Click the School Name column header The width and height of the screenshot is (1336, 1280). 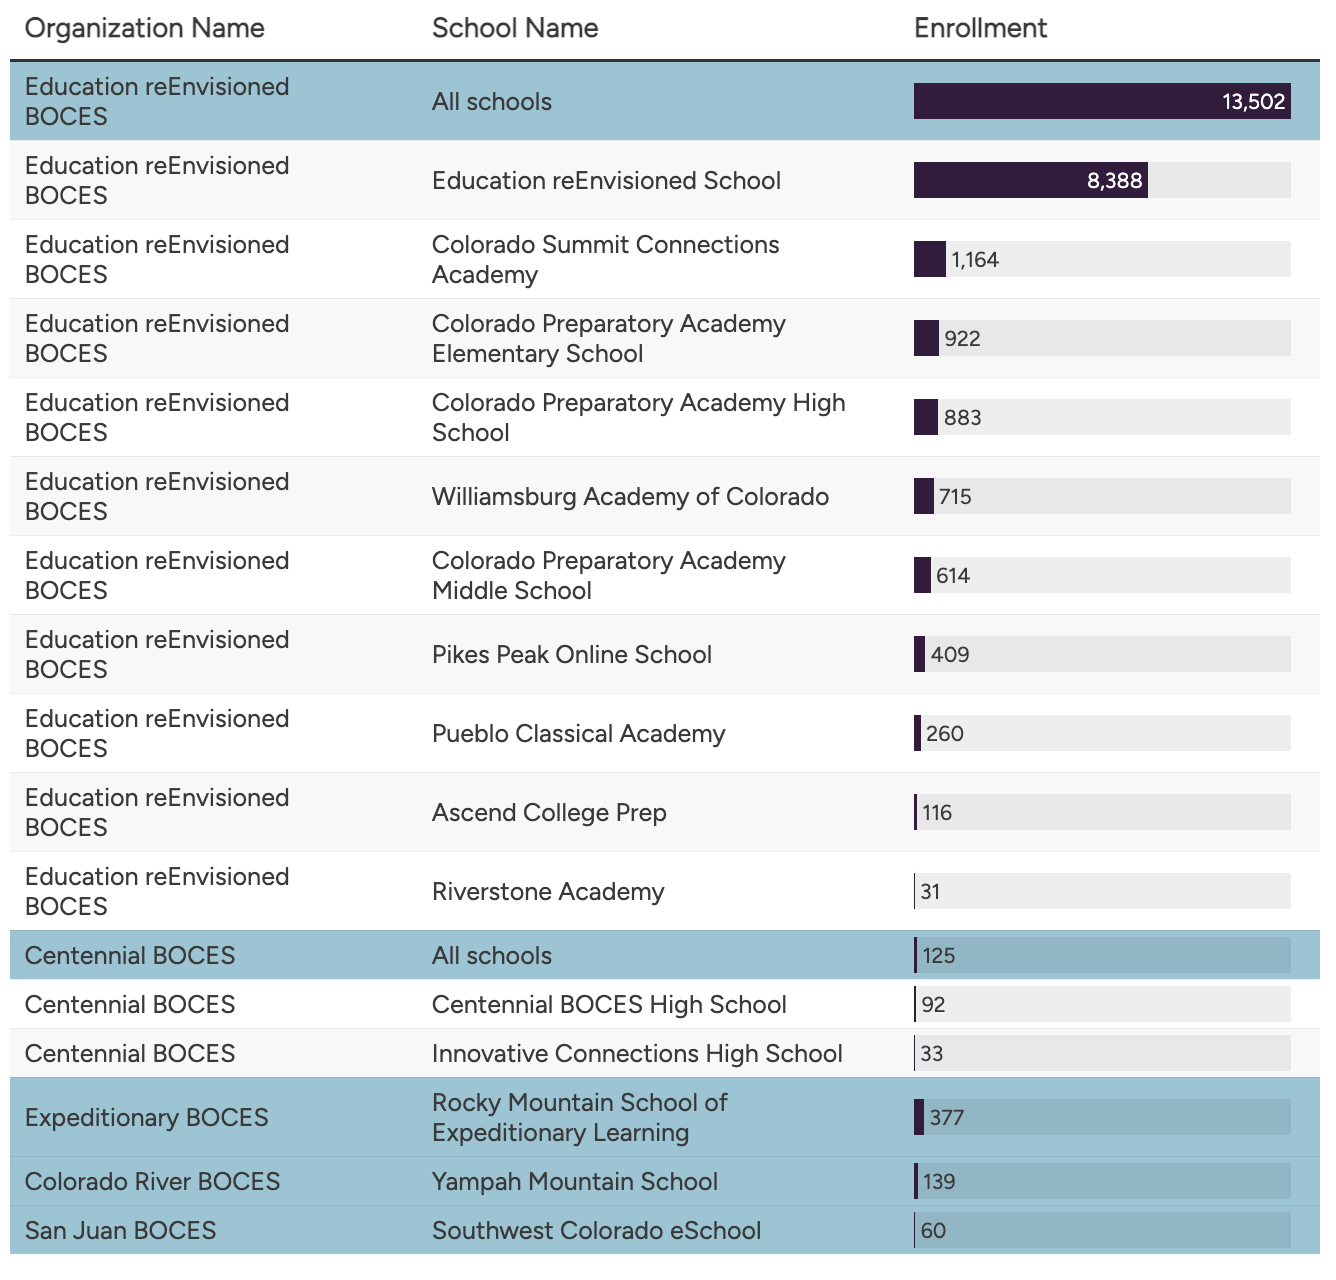[515, 28]
